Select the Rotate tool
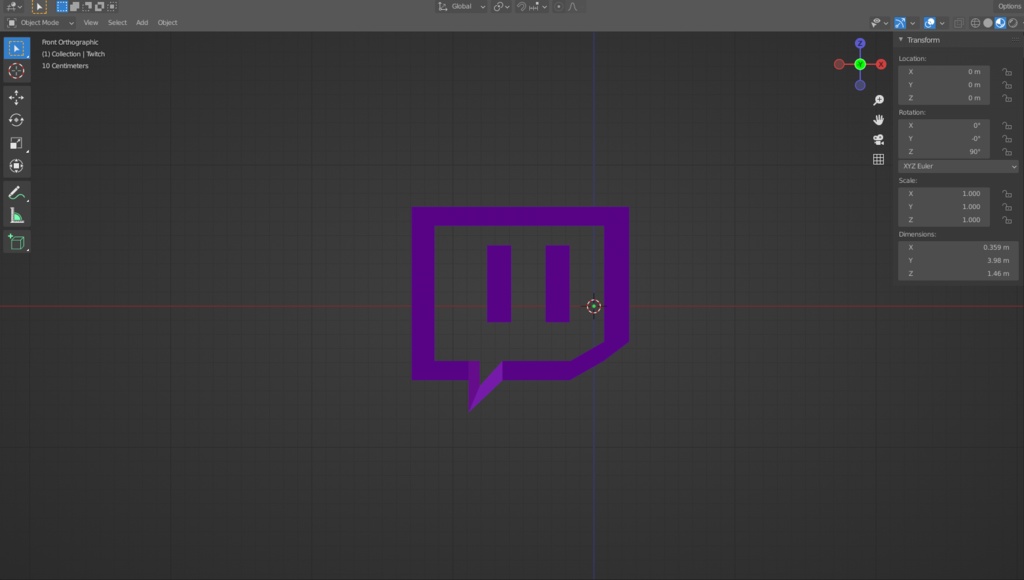Viewport: 1024px width, 580px height. [16, 120]
